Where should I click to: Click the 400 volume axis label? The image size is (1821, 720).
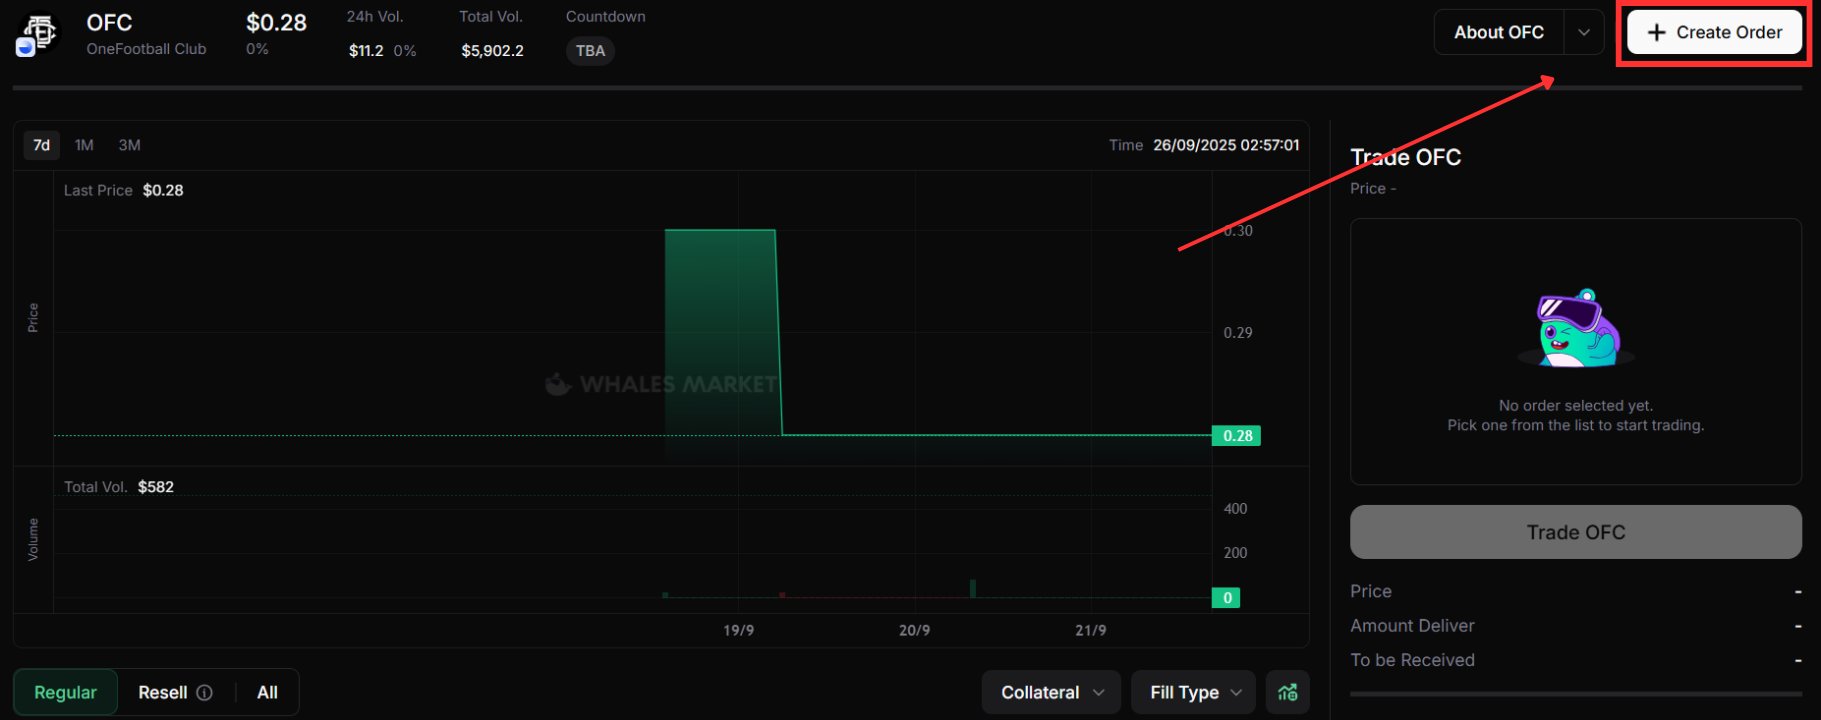pyautogui.click(x=1235, y=509)
